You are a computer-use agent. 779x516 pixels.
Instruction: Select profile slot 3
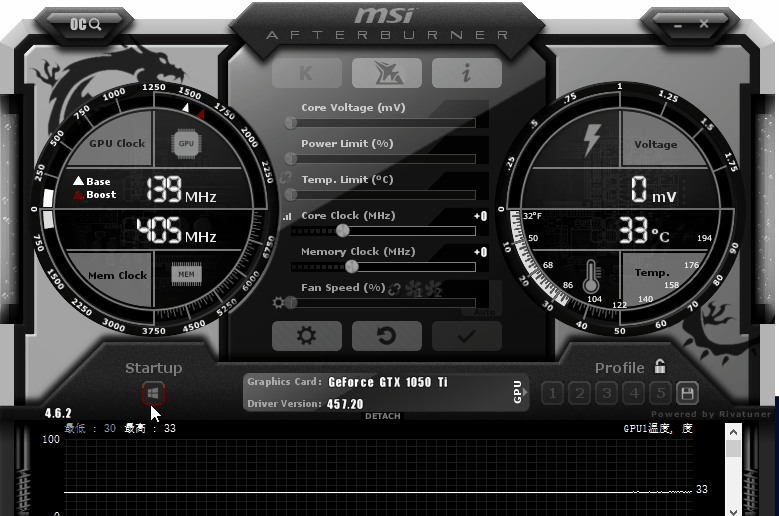click(607, 394)
